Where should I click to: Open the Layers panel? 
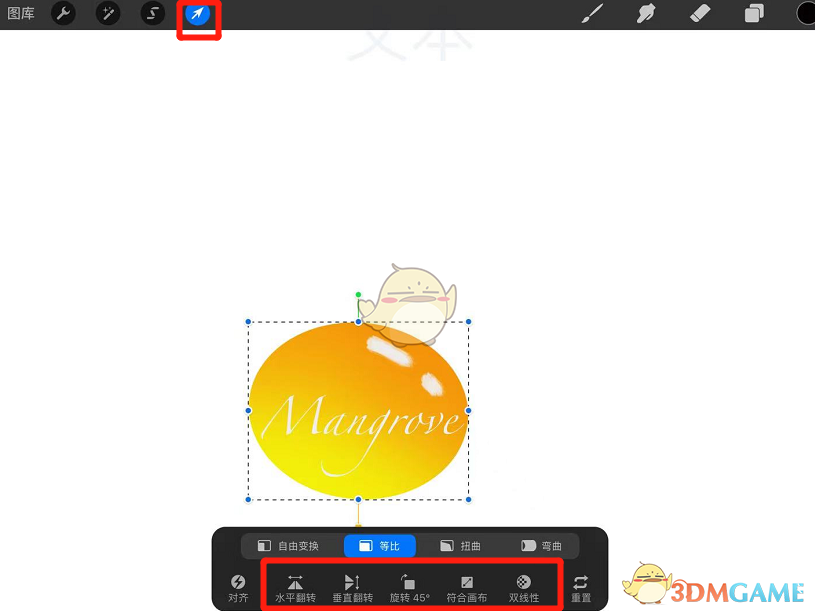pyautogui.click(x=754, y=14)
